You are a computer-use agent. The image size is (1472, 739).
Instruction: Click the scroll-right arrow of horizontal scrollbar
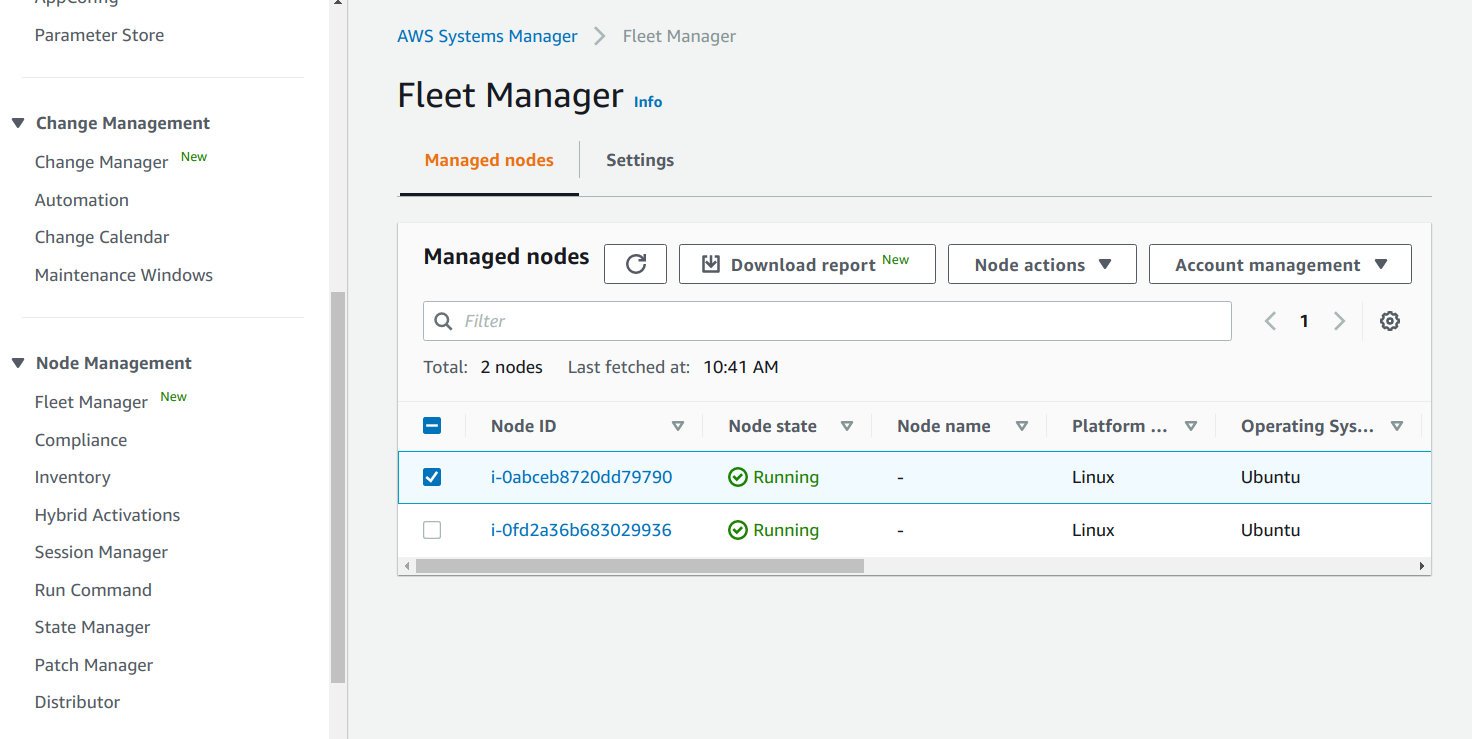coord(1422,566)
